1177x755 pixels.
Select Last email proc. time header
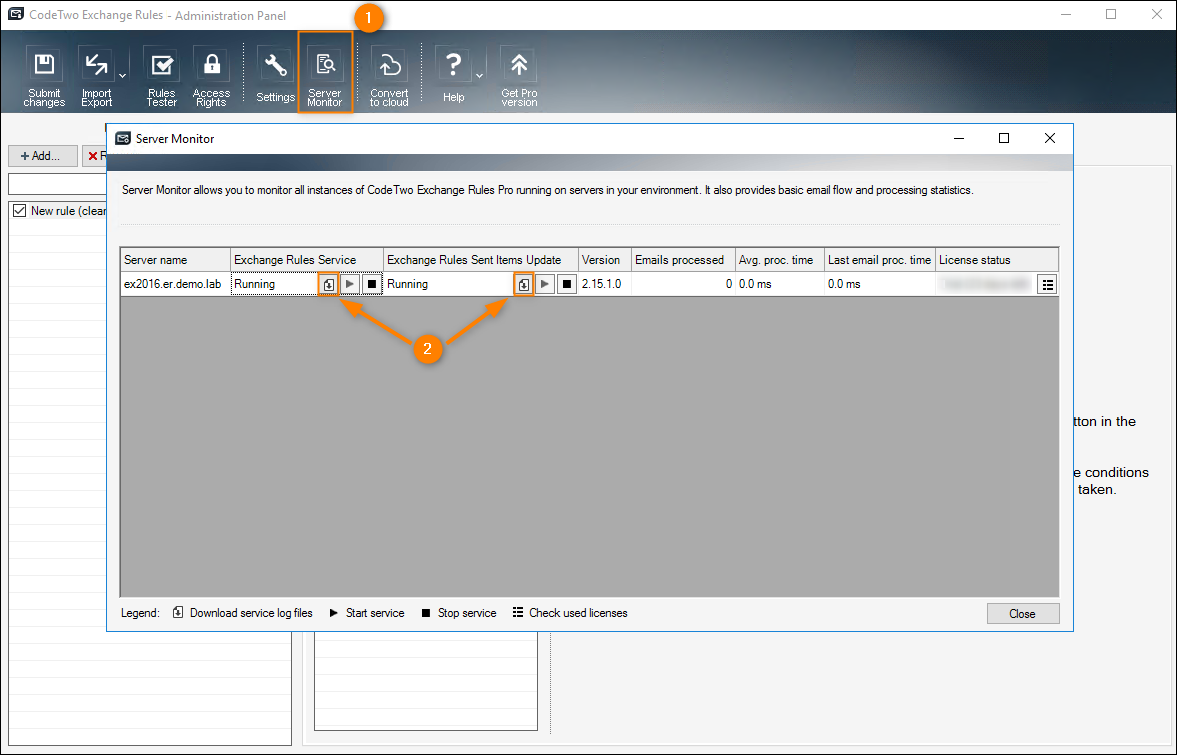880,260
